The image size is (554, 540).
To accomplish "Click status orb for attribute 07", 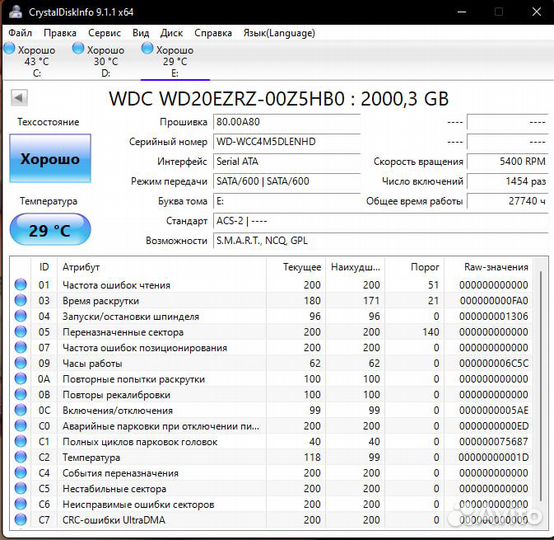I will click(21, 347).
